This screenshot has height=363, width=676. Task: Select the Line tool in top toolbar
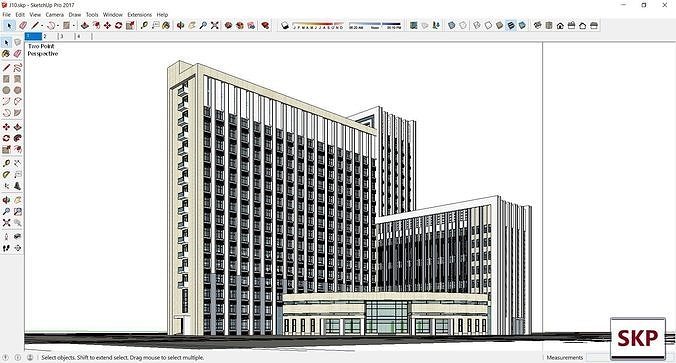click(35, 25)
